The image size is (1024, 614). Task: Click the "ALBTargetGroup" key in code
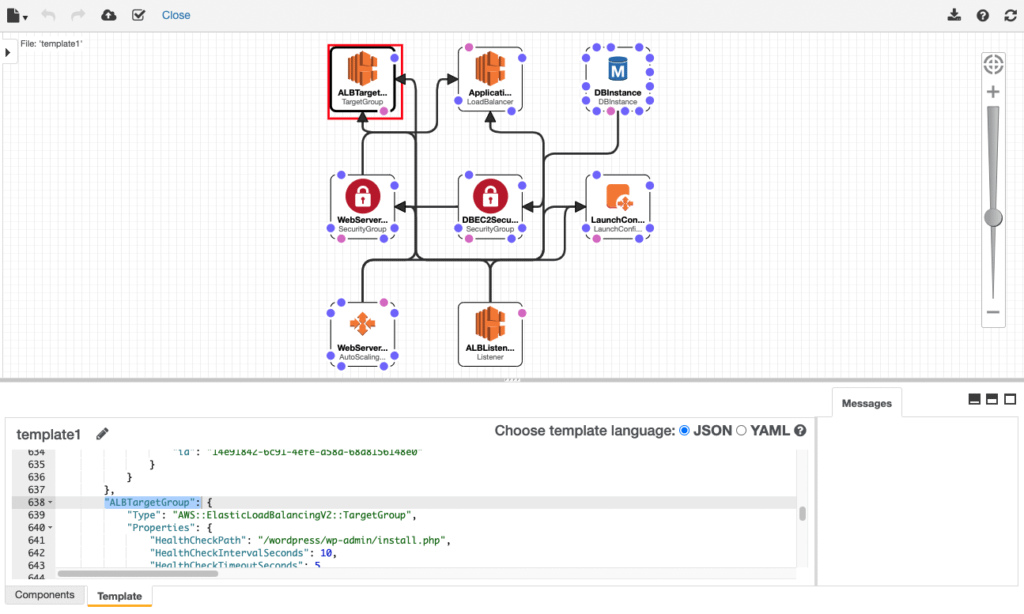(150, 502)
